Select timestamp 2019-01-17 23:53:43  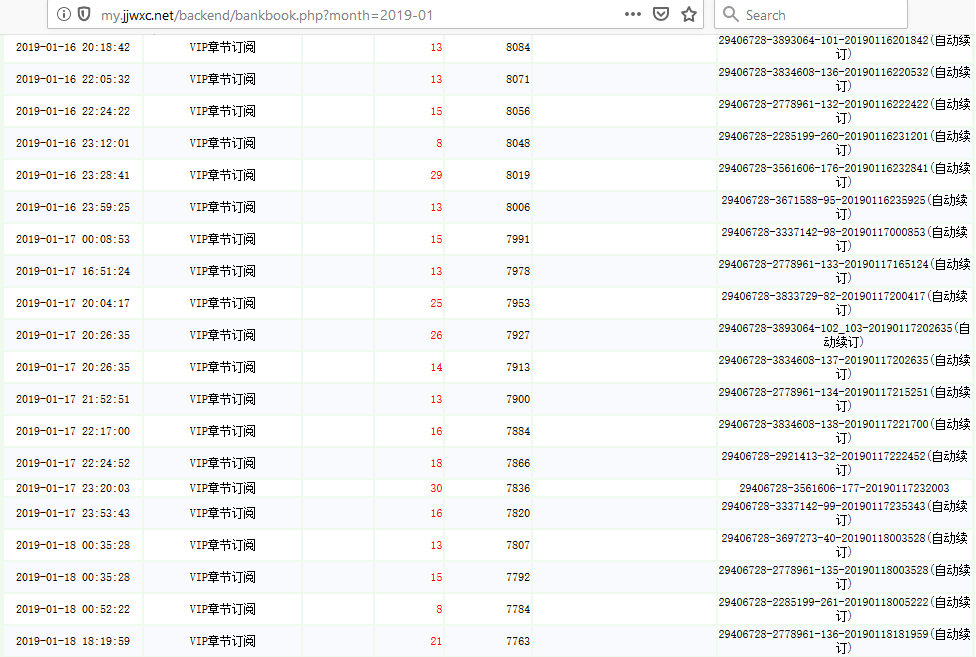click(x=73, y=513)
